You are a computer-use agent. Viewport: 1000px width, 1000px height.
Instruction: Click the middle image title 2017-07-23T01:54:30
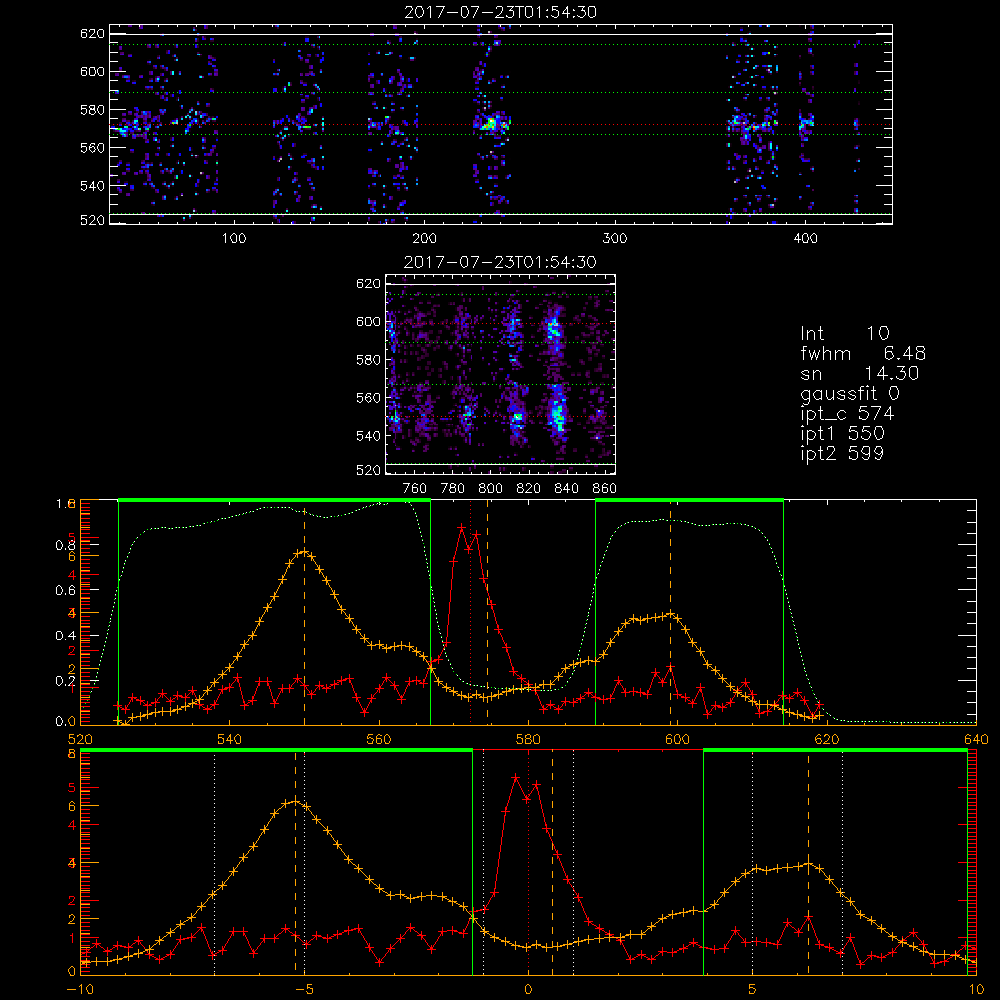[x=501, y=262]
